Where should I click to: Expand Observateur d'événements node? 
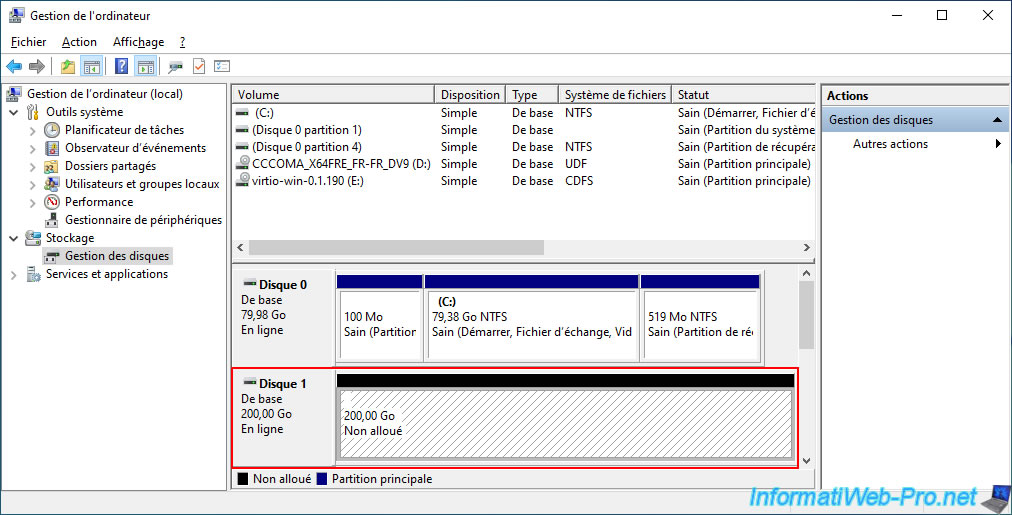pyautogui.click(x=32, y=148)
